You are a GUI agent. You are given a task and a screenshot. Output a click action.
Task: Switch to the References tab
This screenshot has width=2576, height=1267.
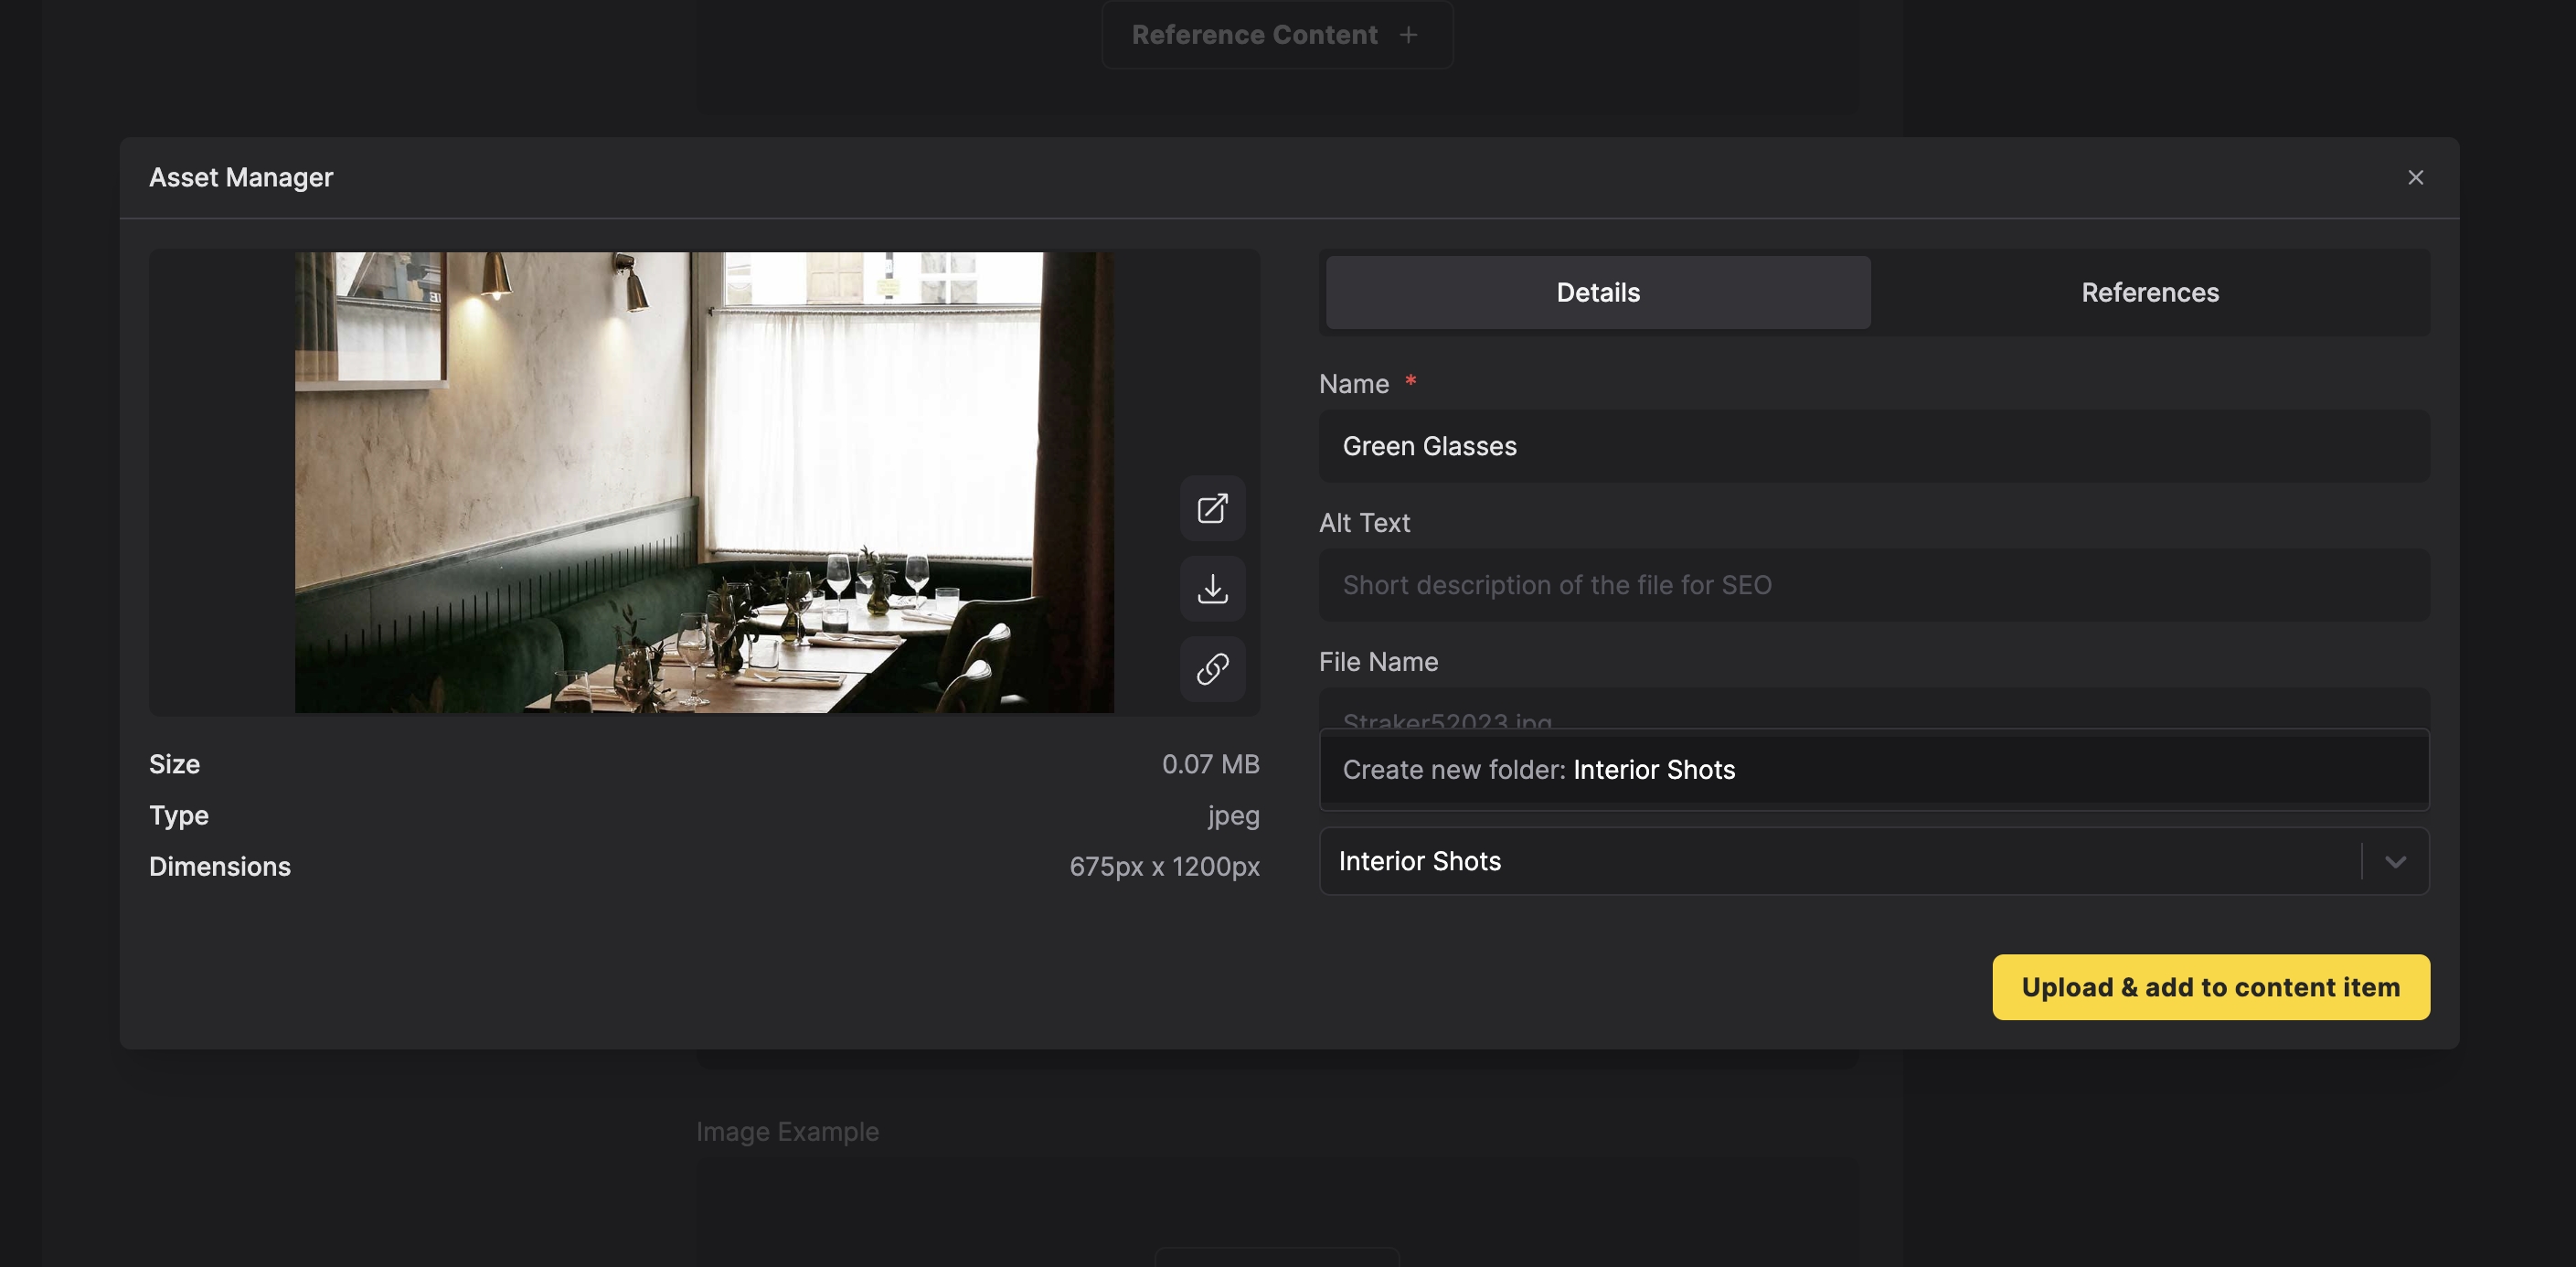2149,293
